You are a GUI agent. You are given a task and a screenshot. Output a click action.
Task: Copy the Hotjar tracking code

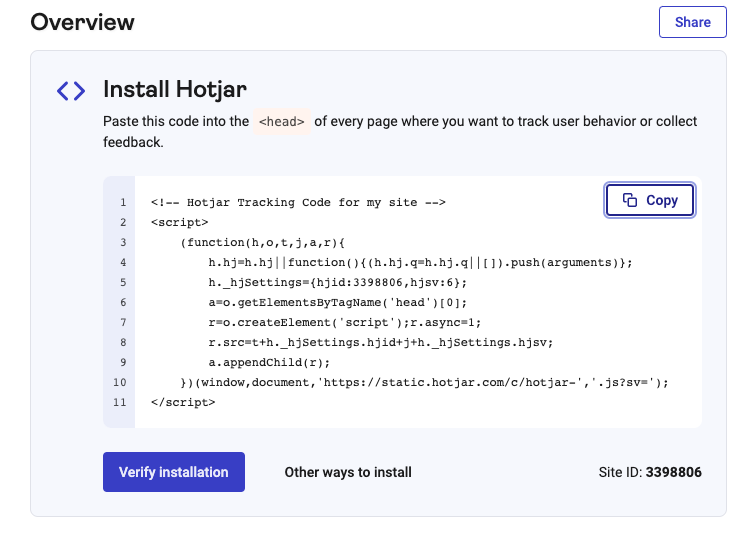[x=650, y=200]
